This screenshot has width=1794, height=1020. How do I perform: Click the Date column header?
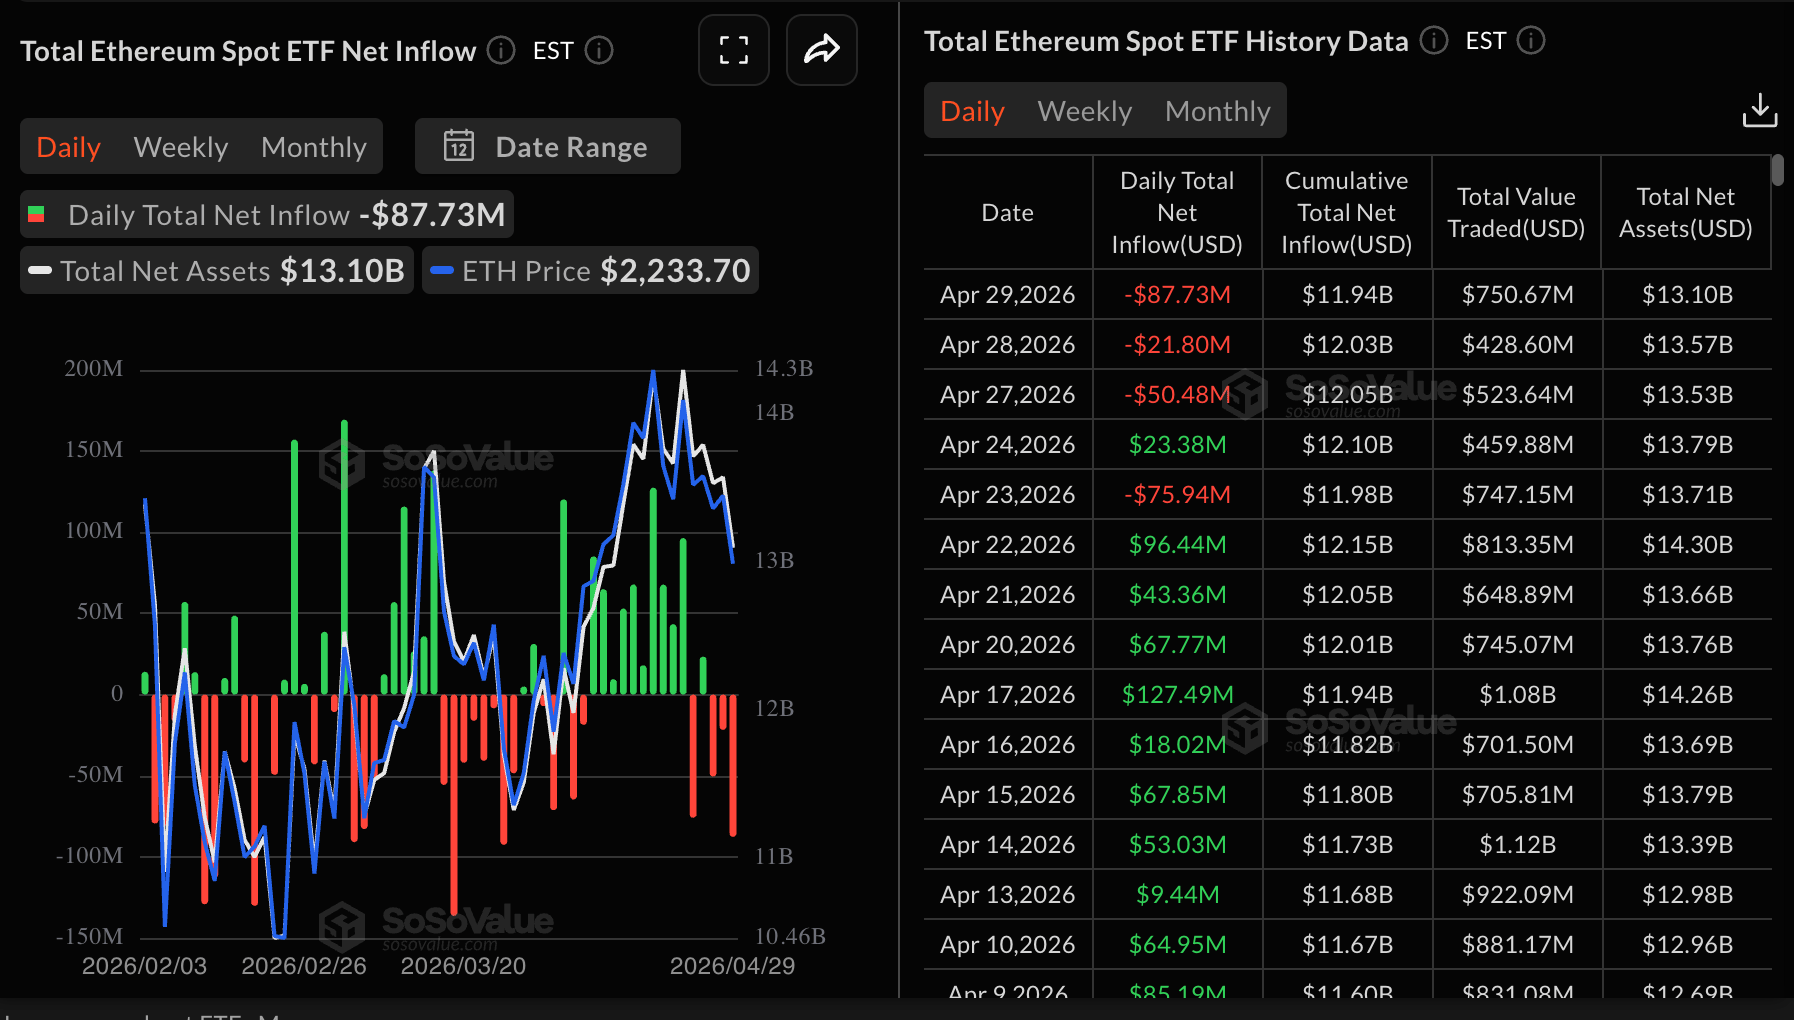coord(1007,212)
